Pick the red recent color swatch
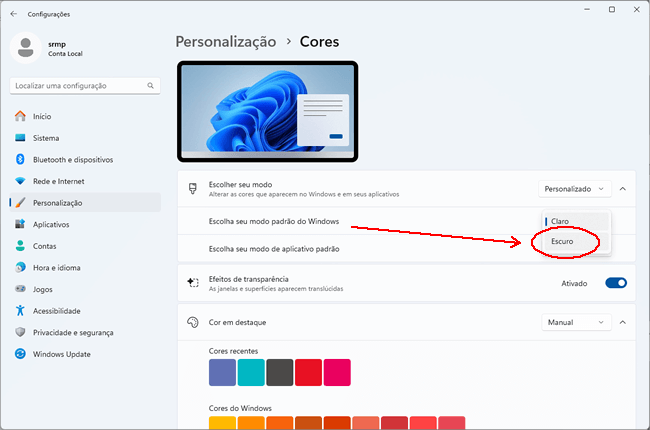 click(308, 372)
